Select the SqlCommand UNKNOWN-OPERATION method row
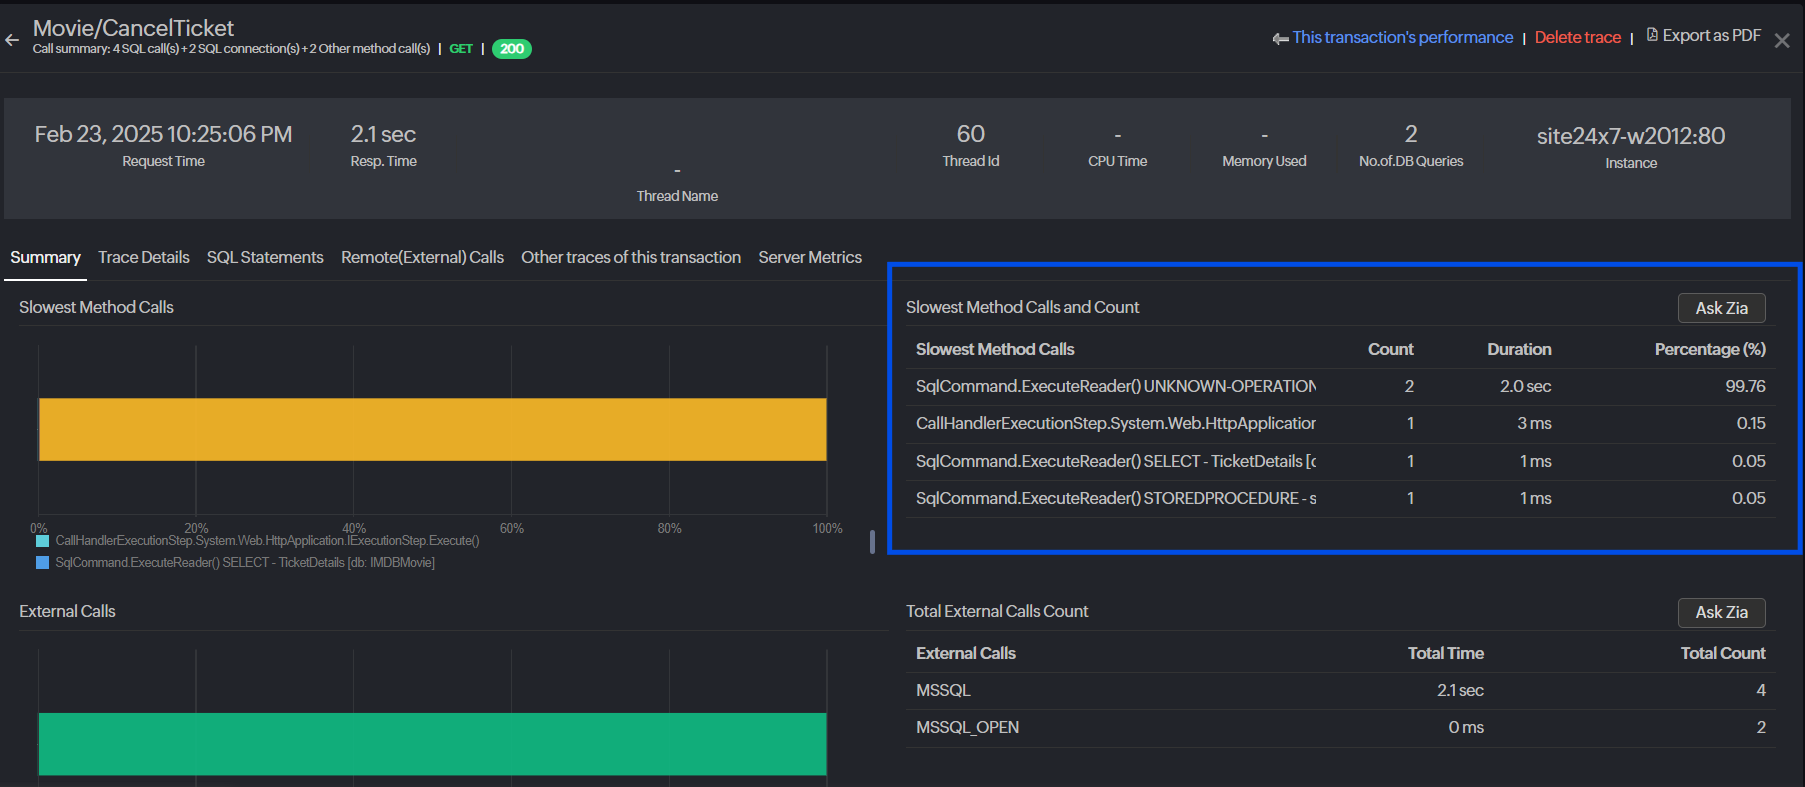 click(x=1340, y=386)
